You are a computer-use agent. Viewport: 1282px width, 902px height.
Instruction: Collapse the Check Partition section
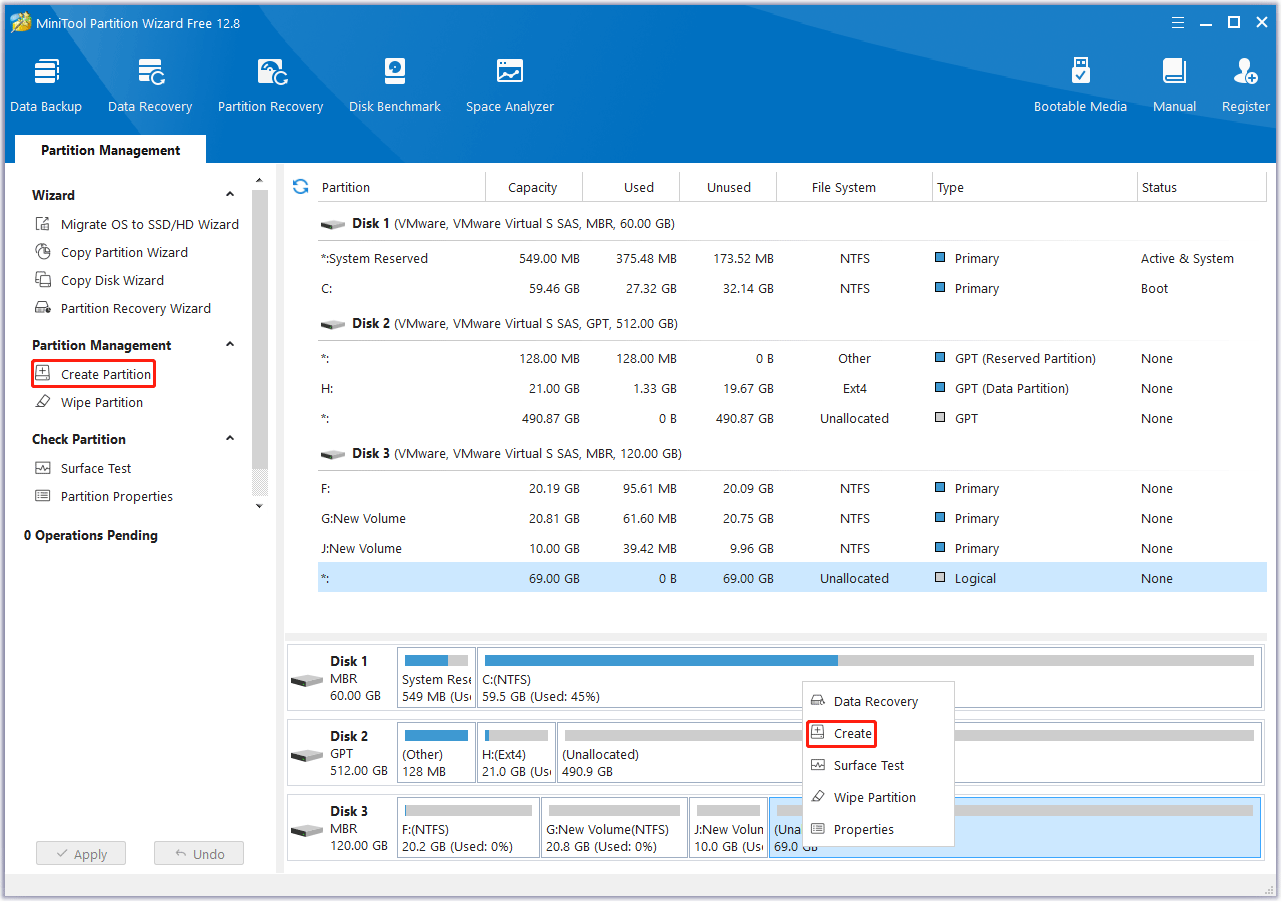coord(230,439)
